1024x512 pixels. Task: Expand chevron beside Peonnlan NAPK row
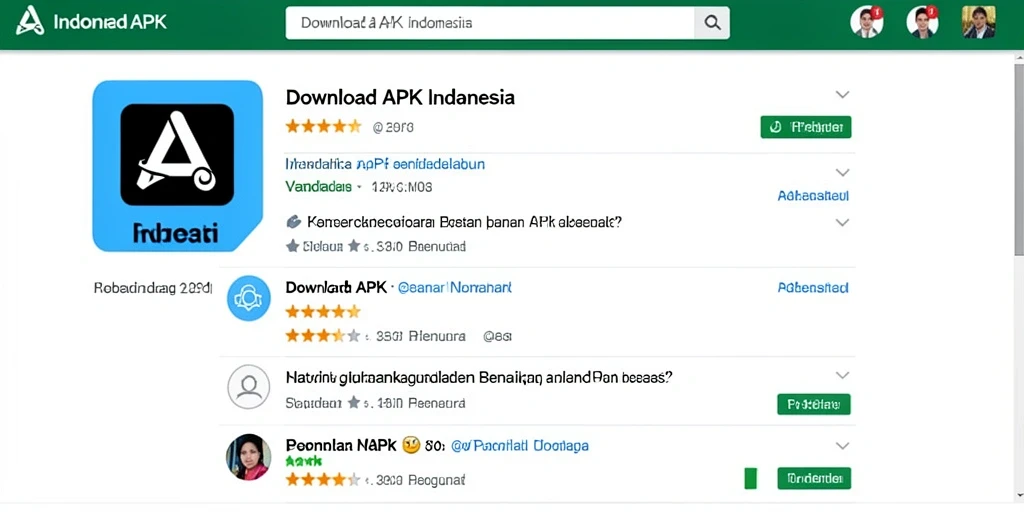842,446
